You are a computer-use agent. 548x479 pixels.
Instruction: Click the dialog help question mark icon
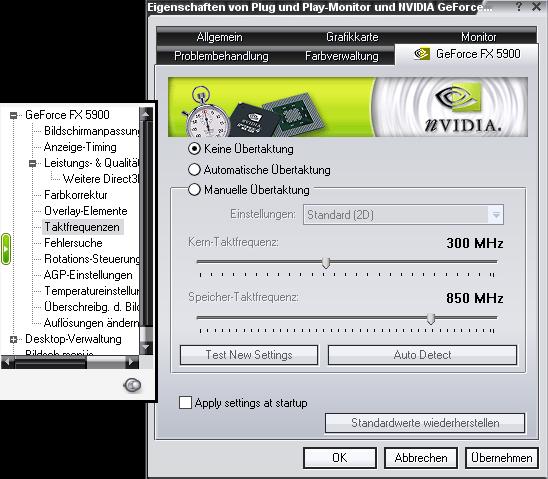[x=519, y=7]
